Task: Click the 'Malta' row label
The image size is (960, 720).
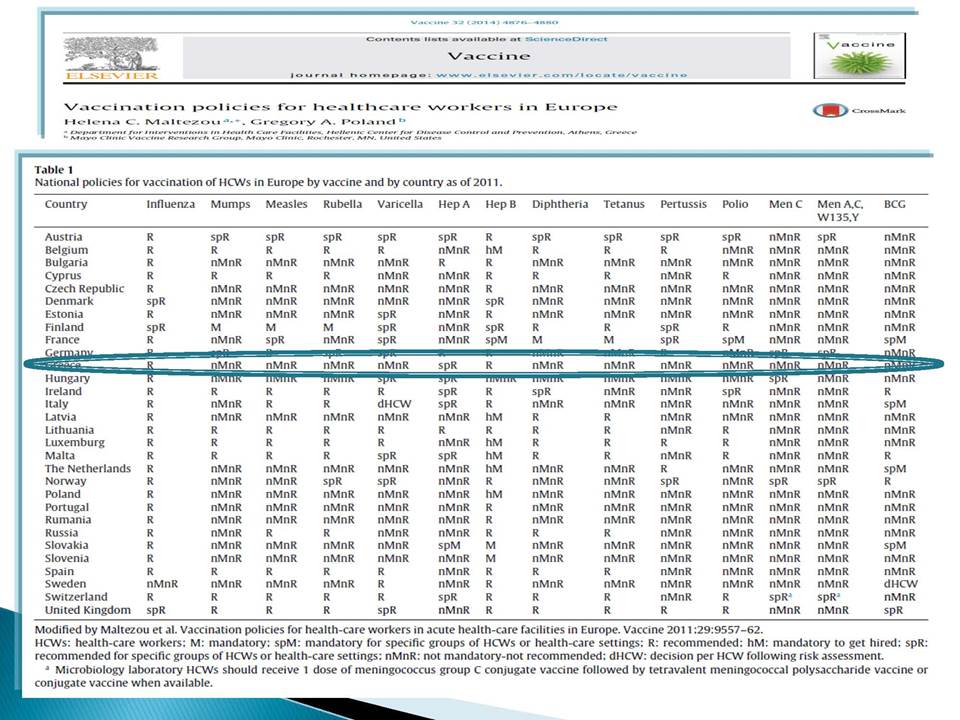Action: [60, 456]
